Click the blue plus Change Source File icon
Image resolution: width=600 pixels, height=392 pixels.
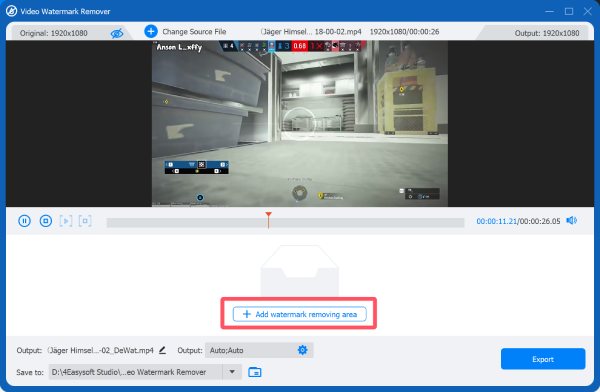point(151,31)
